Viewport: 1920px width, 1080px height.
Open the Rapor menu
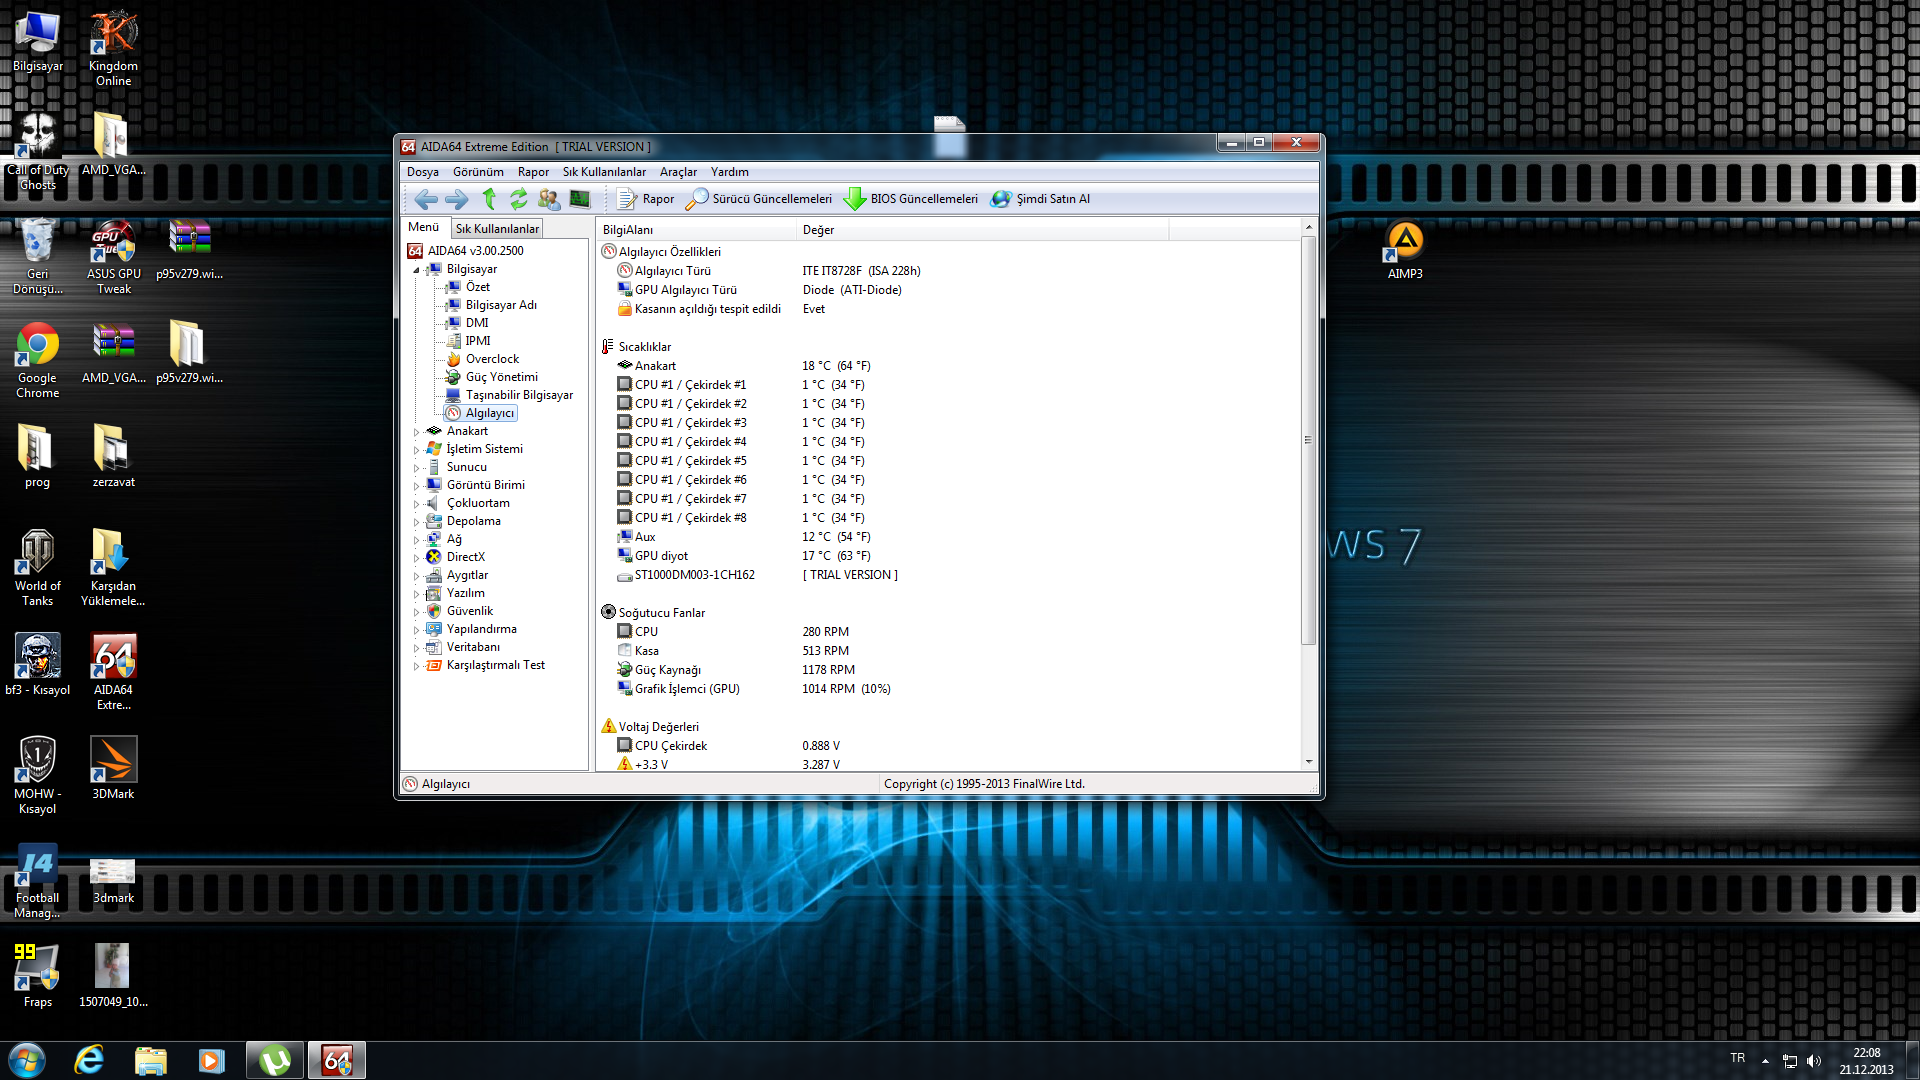tap(533, 172)
